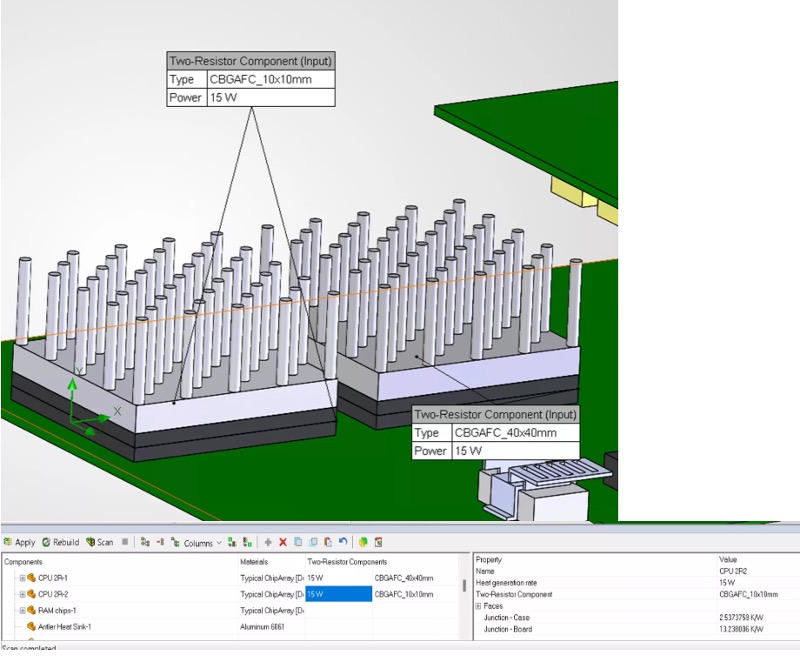Click the Components column header

click(23, 562)
